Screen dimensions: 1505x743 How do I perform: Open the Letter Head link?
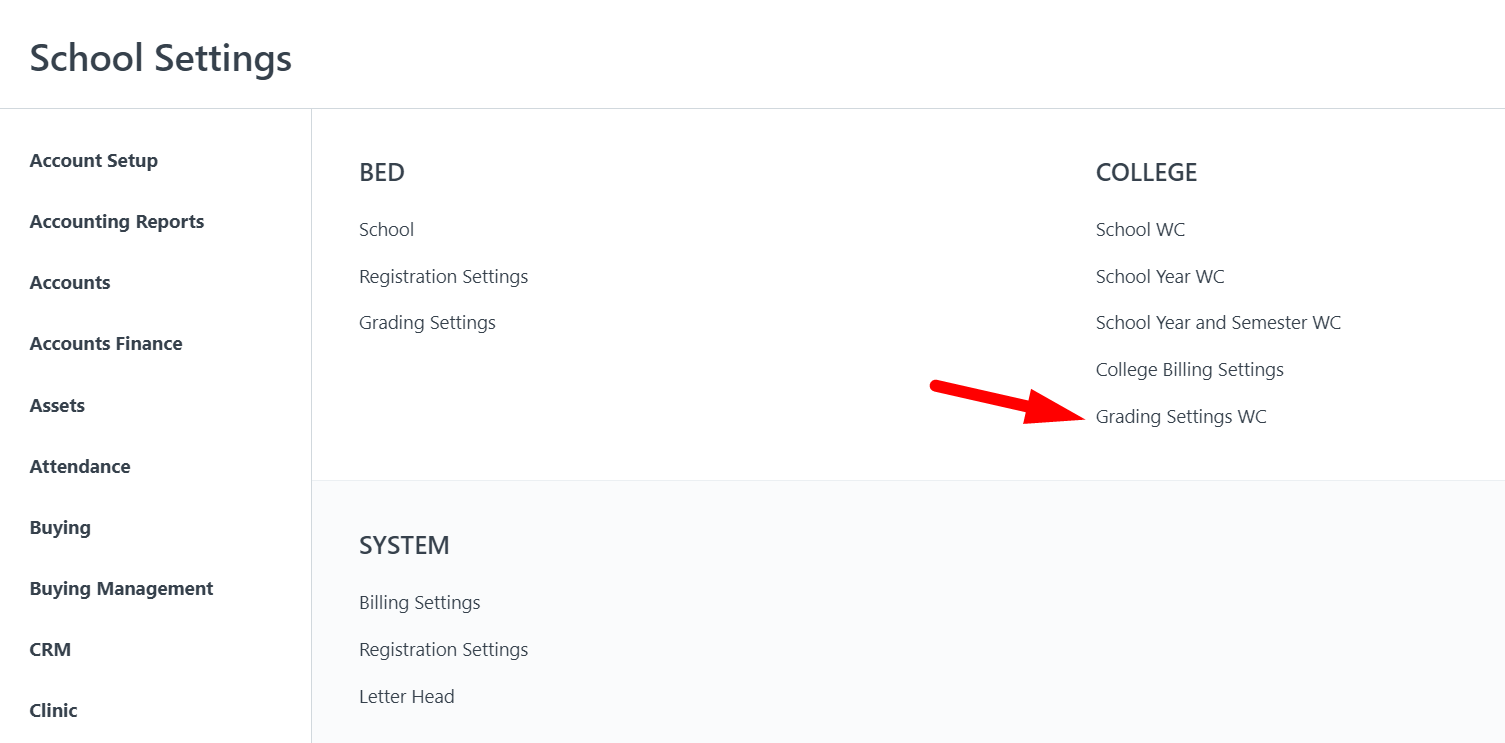click(407, 696)
